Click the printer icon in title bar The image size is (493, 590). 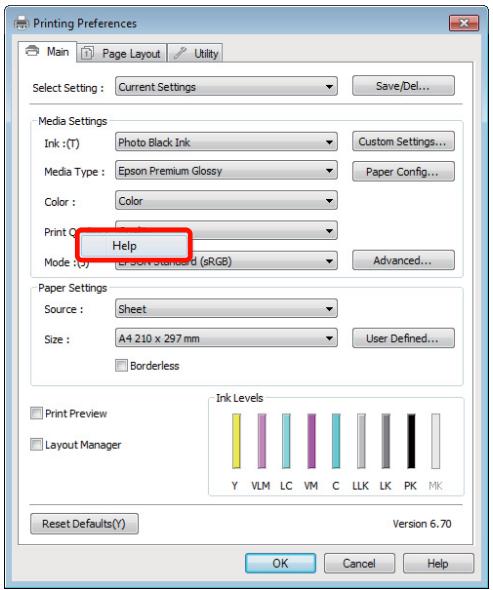point(21,23)
